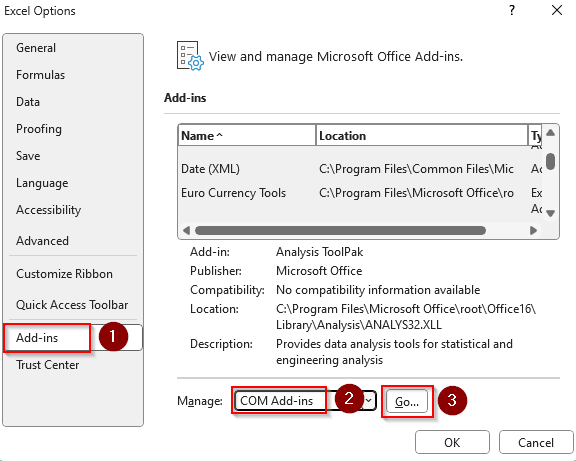
Task: Click the add-ins gear list icon
Action: pyautogui.click(x=190, y=56)
